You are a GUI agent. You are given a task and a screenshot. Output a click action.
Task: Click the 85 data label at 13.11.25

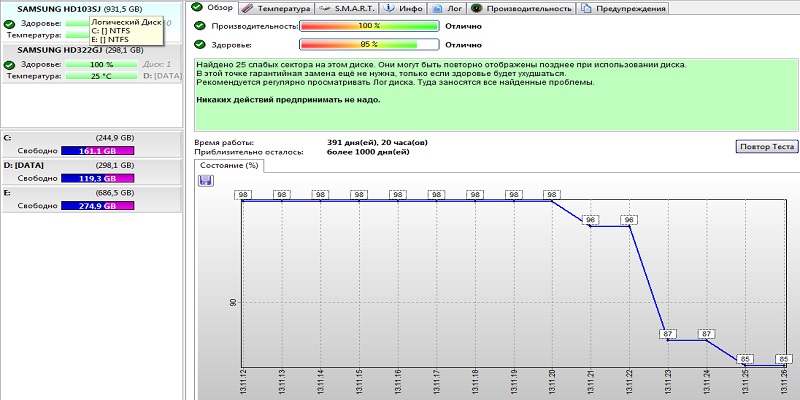[x=745, y=359]
